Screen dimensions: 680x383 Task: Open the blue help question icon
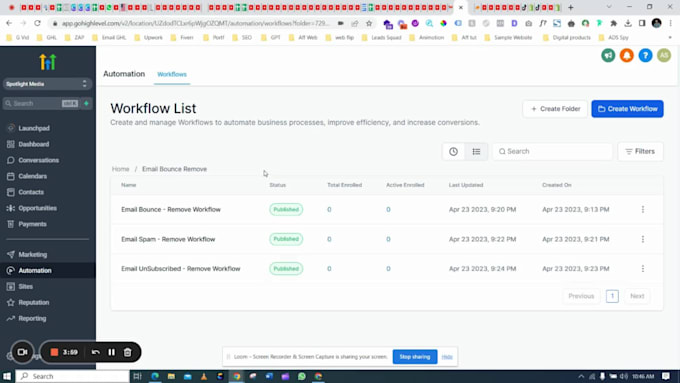point(645,56)
